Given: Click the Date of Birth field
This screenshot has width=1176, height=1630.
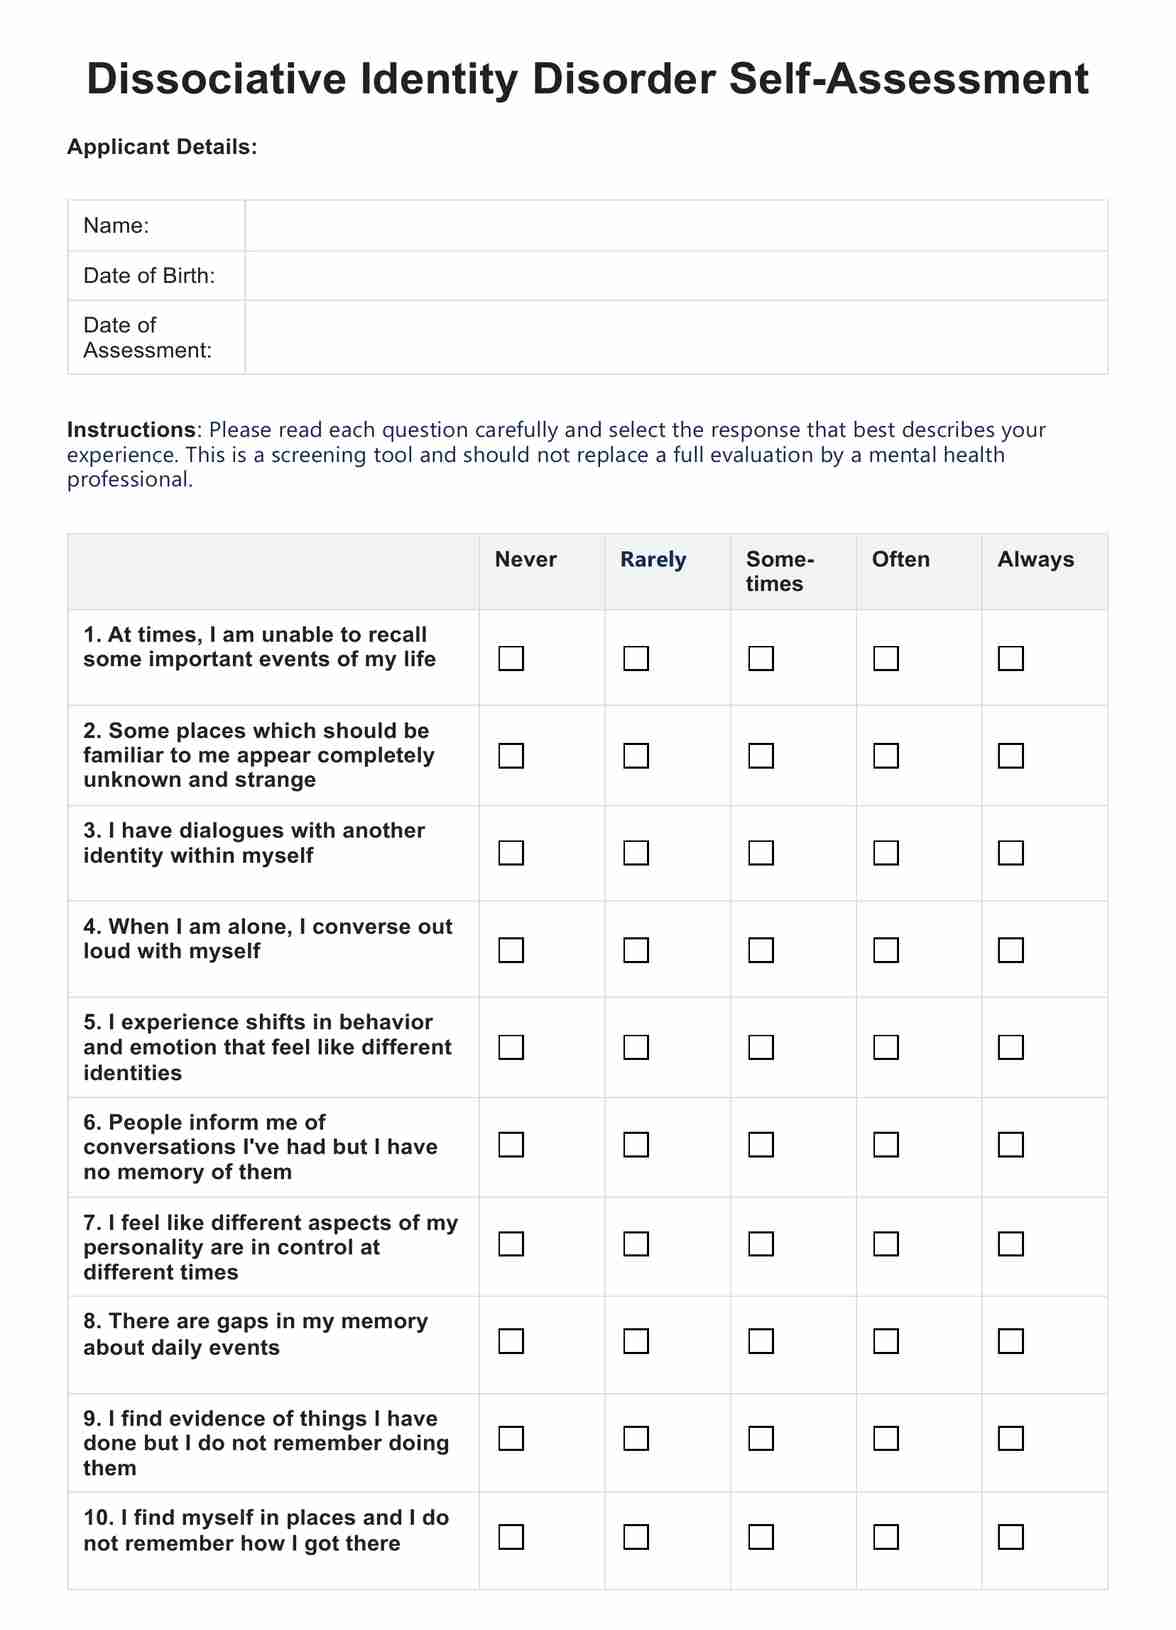Looking at the screenshot, I should [x=676, y=276].
